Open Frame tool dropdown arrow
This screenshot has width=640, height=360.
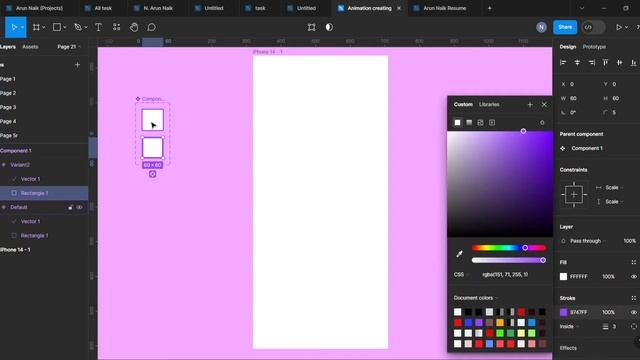(x=44, y=27)
